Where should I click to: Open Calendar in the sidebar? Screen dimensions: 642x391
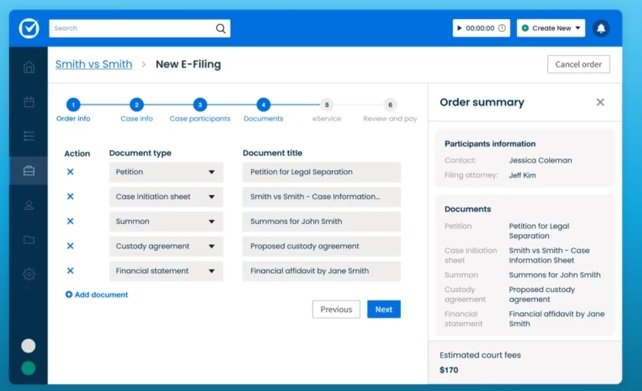pos(29,102)
